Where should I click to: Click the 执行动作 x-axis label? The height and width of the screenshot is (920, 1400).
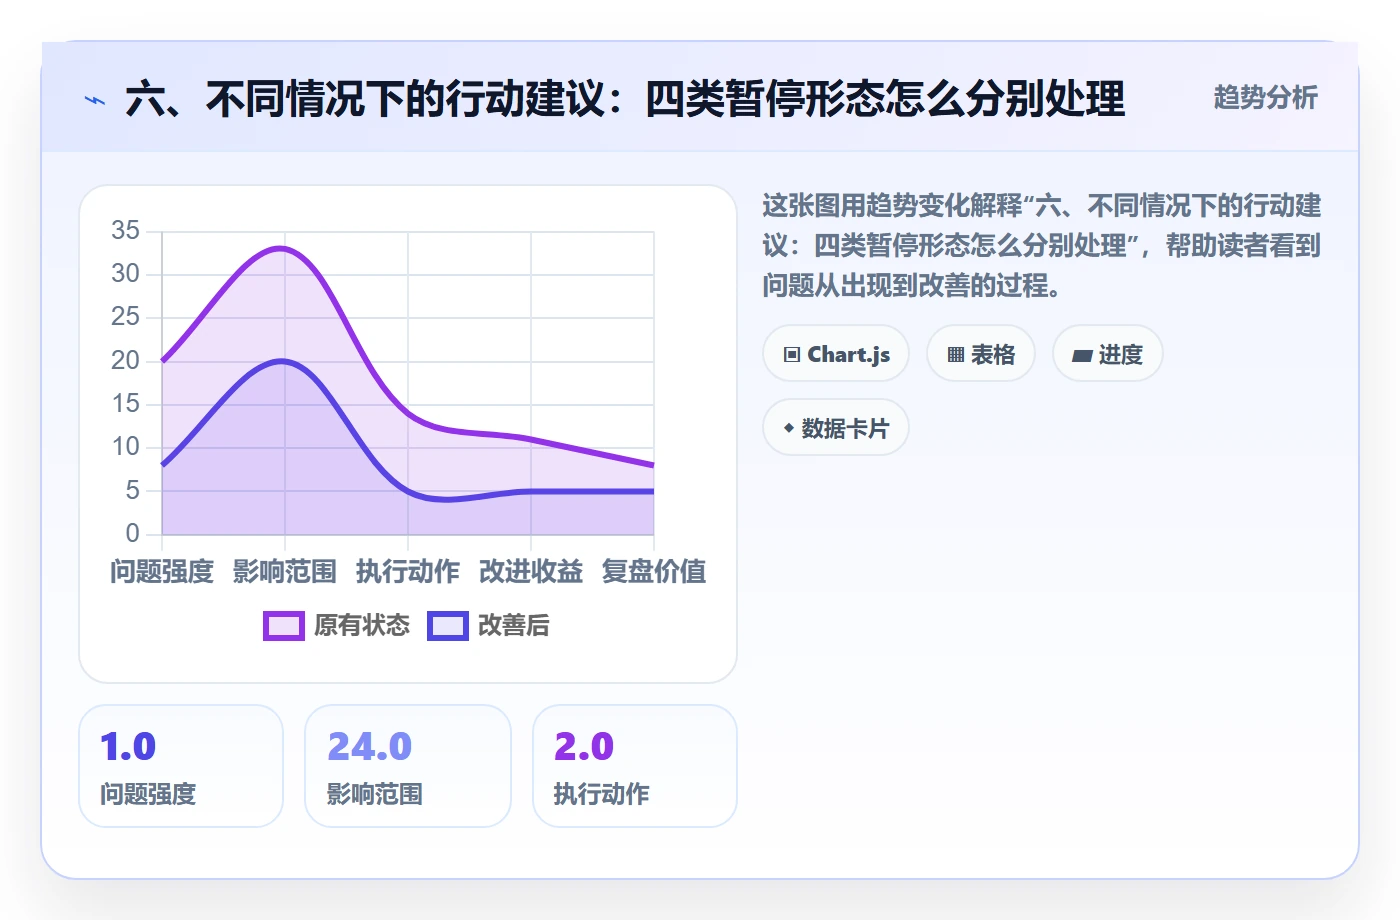[x=408, y=572]
